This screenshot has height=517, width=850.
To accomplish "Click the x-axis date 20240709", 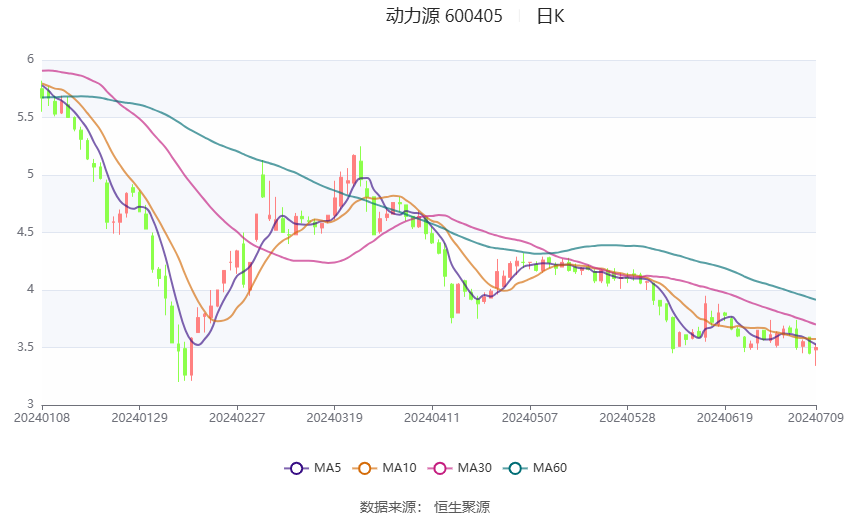I will click(x=816, y=418).
